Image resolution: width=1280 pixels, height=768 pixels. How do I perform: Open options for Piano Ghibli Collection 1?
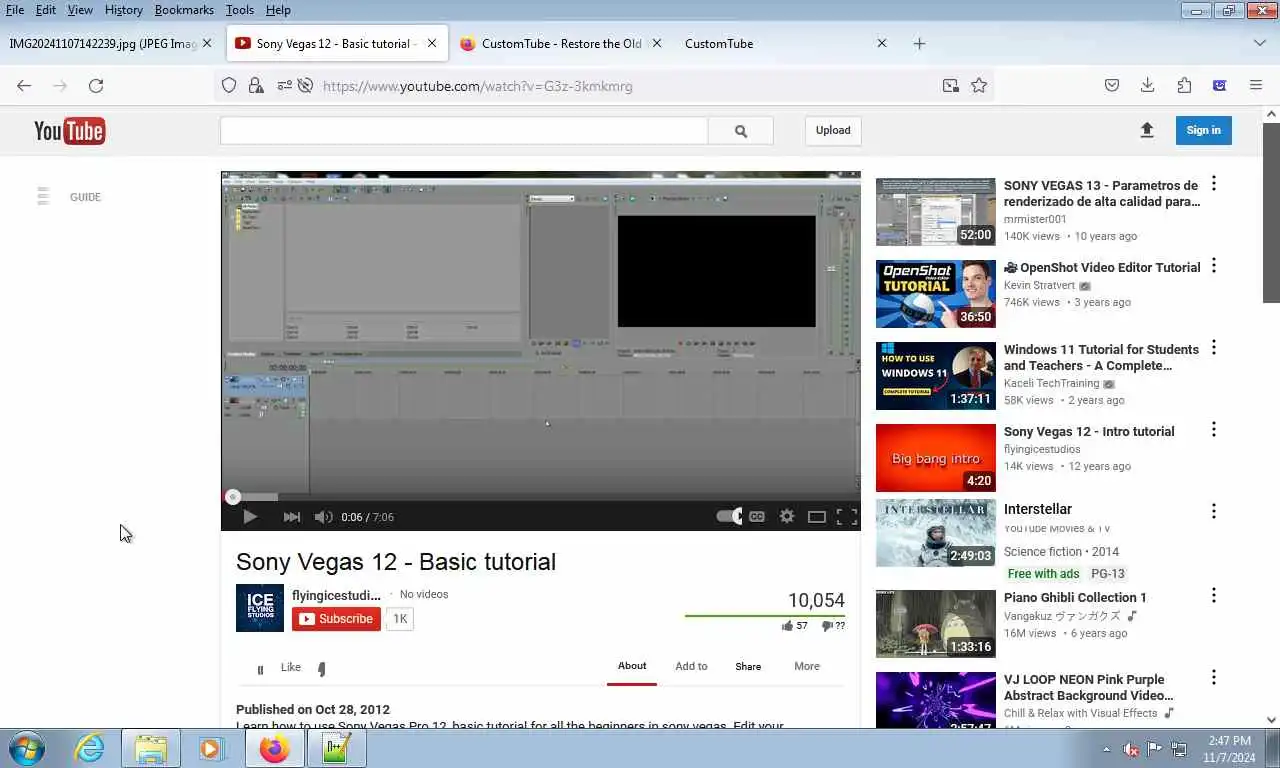pos(1214,596)
